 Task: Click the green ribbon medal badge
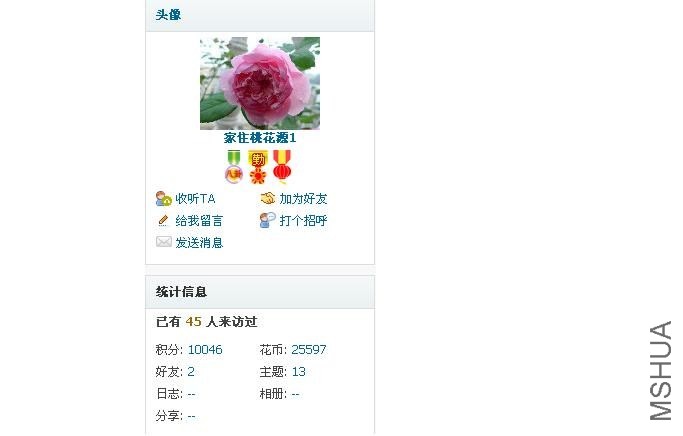(x=234, y=166)
